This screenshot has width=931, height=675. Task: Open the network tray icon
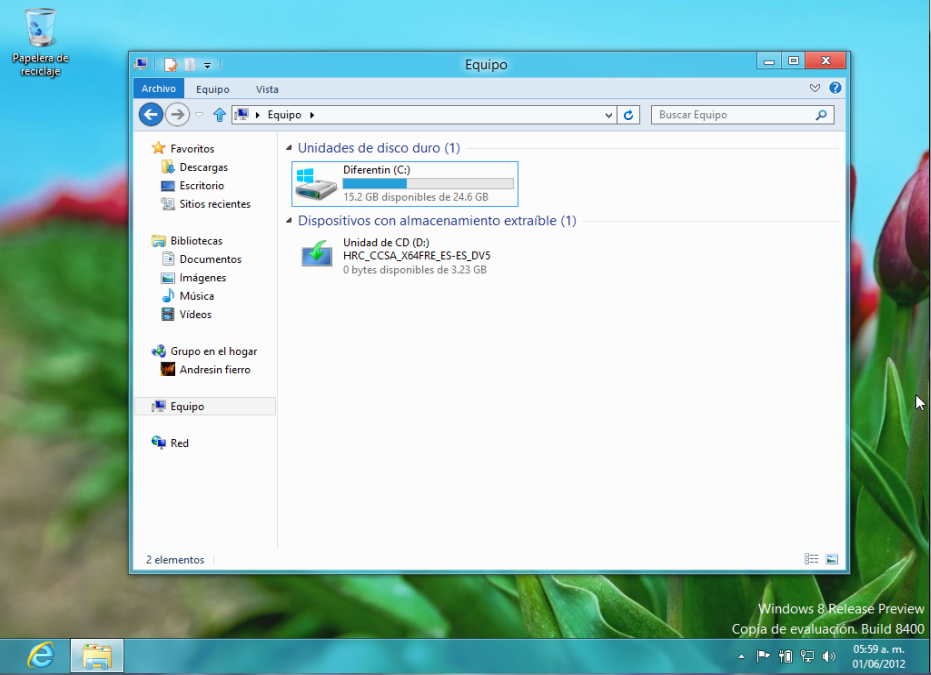coord(807,656)
